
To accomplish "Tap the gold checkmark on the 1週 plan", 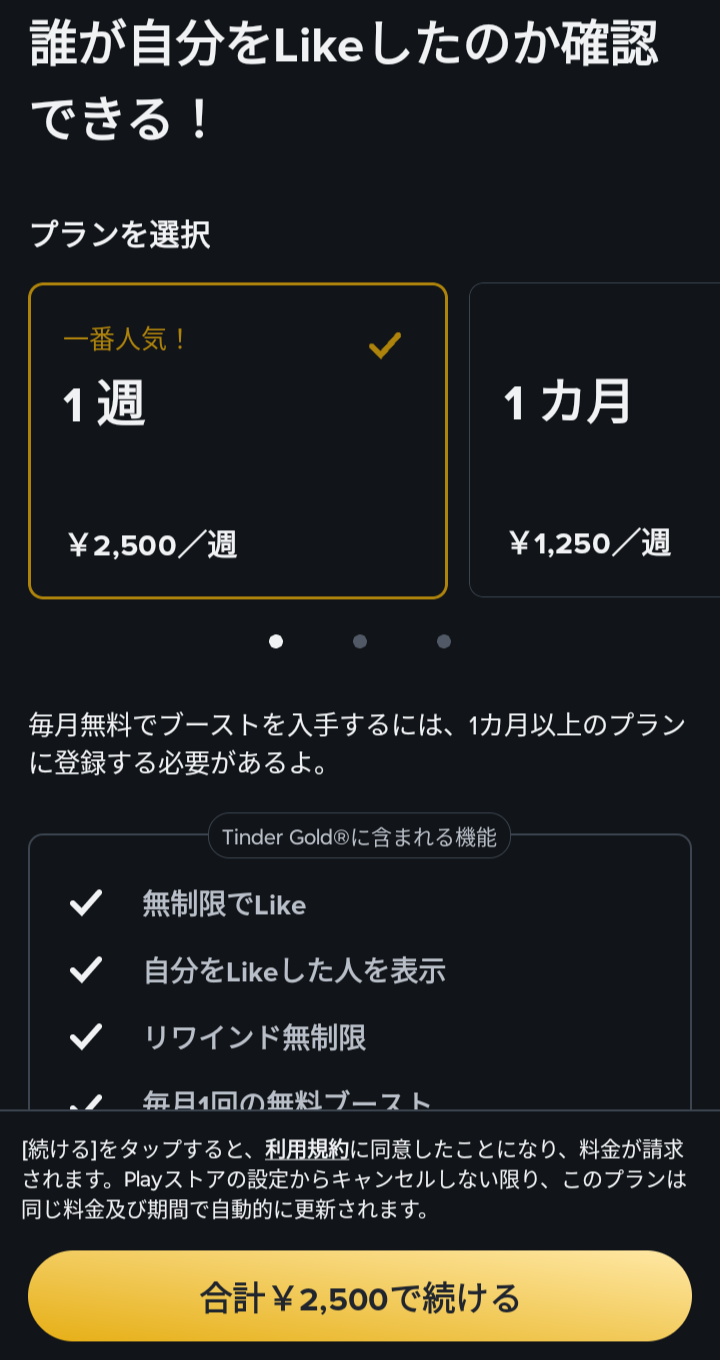I will 385,346.
